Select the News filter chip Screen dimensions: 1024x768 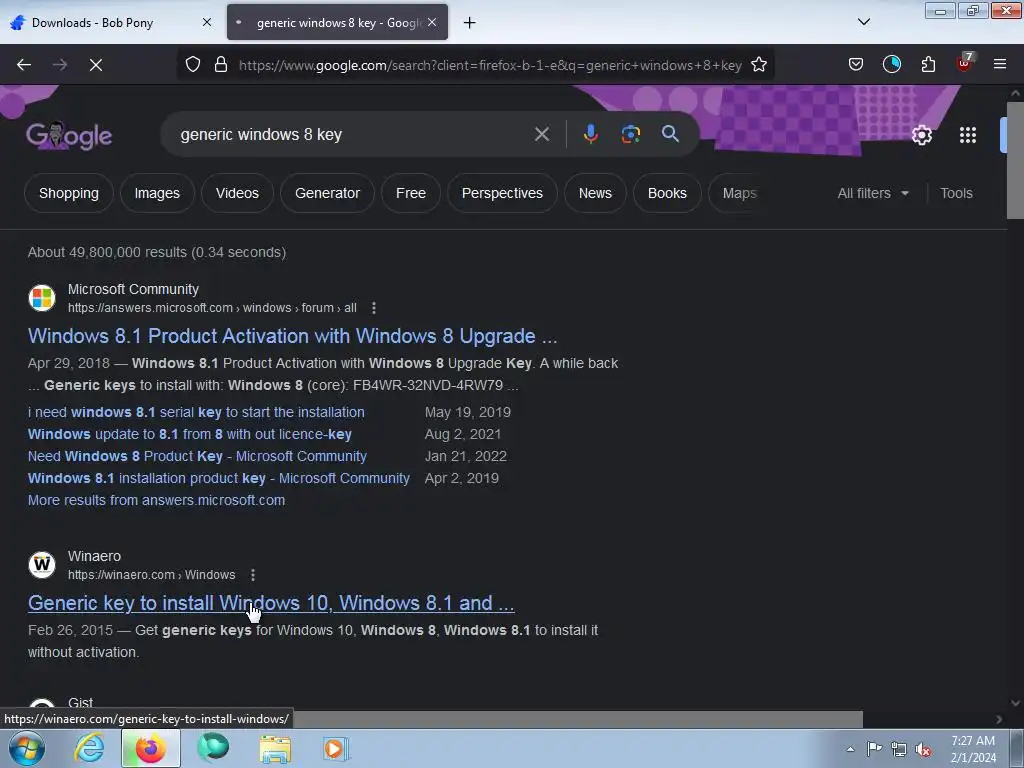[595, 193]
